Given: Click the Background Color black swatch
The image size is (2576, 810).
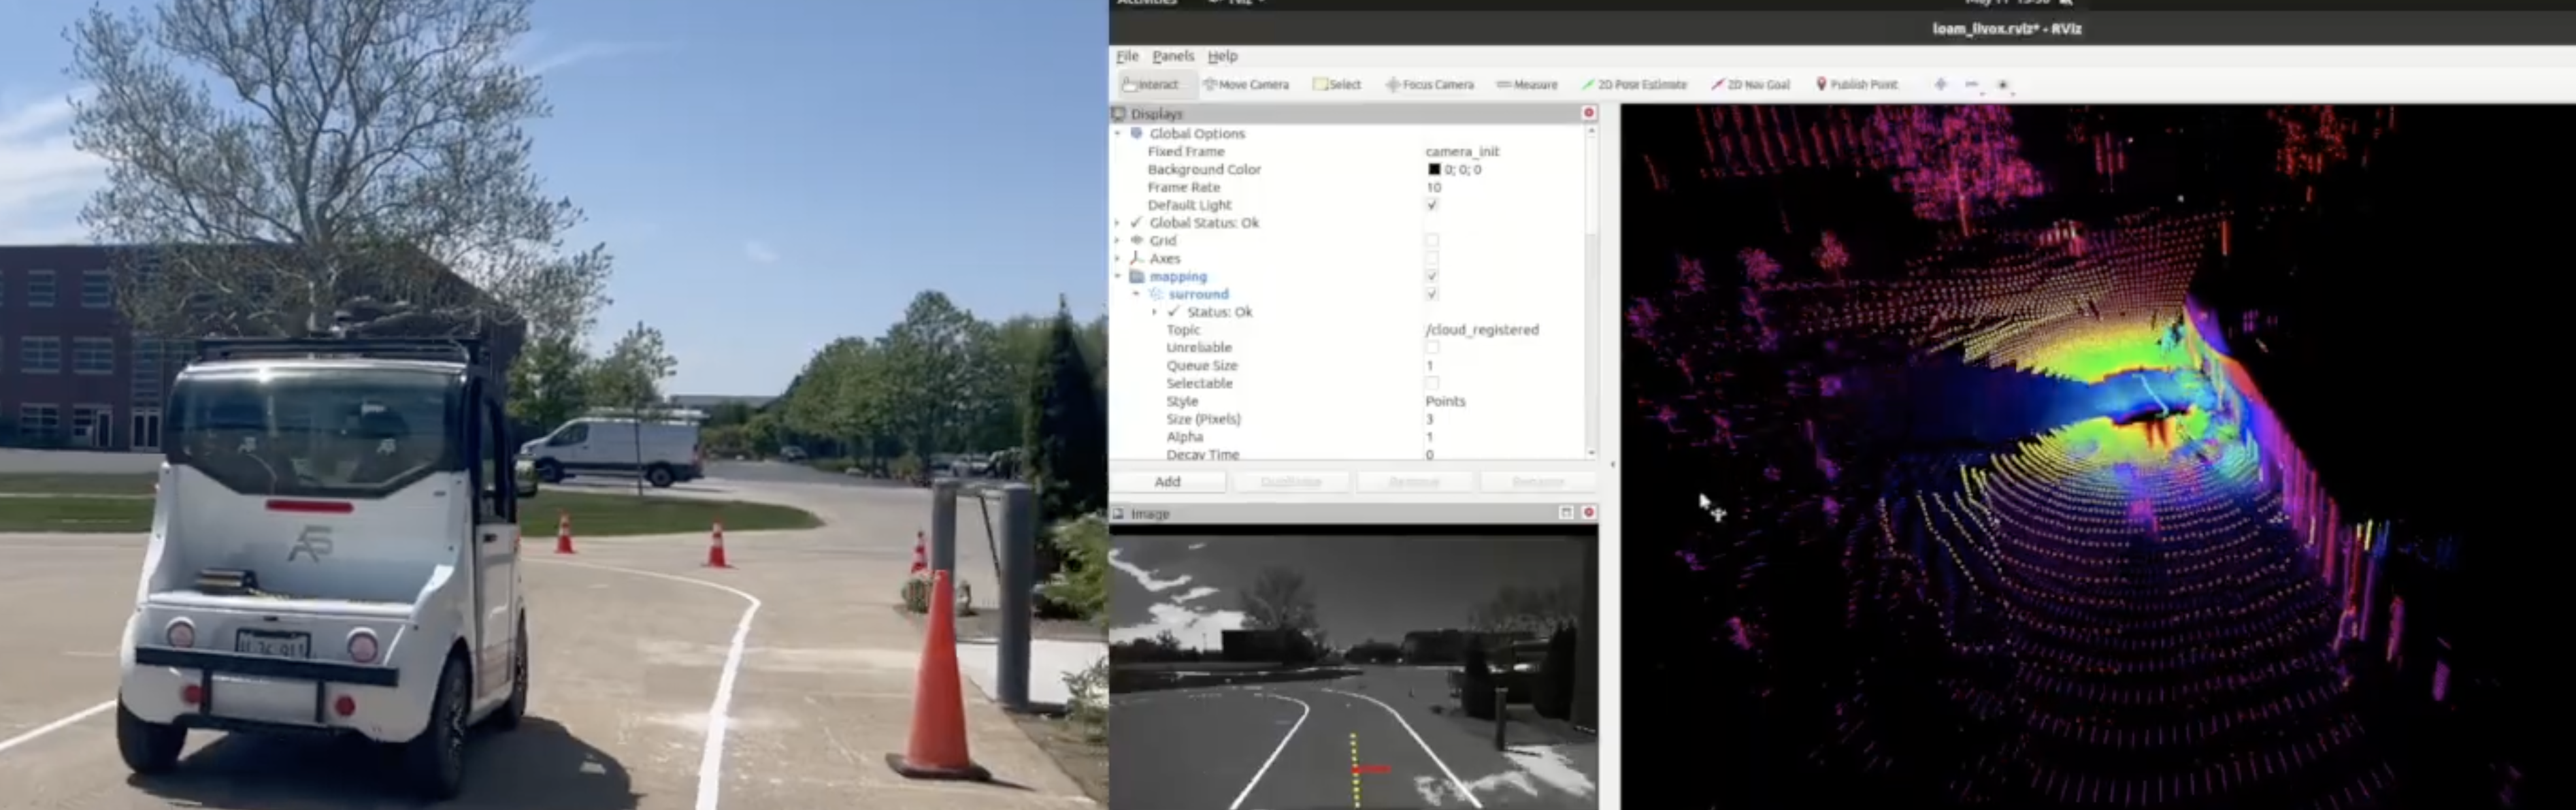Looking at the screenshot, I should coord(1434,169).
